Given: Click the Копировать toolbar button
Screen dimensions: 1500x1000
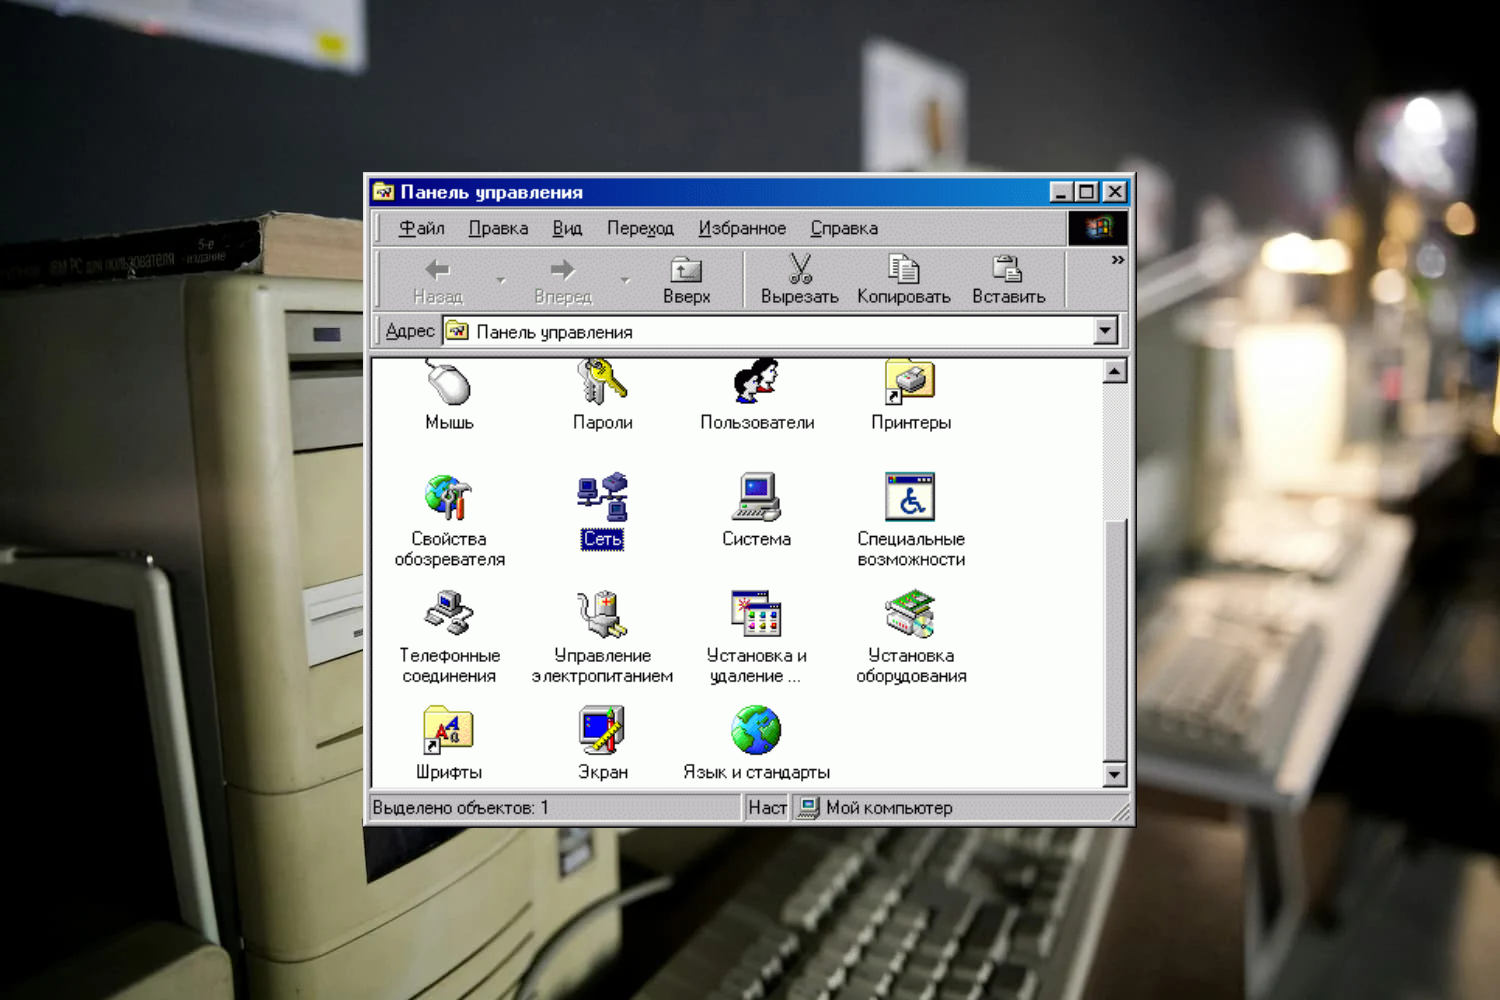Looking at the screenshot, I should point(904,279).
